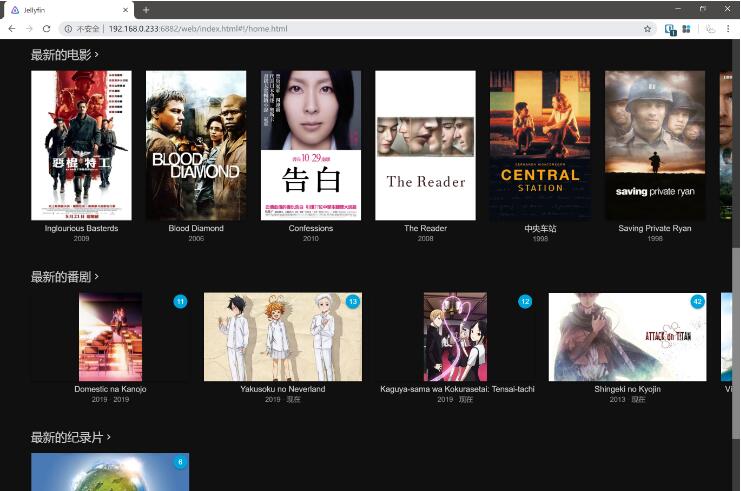Reload the Jellyfin page
741x491 pixels.
click(46, 29)
